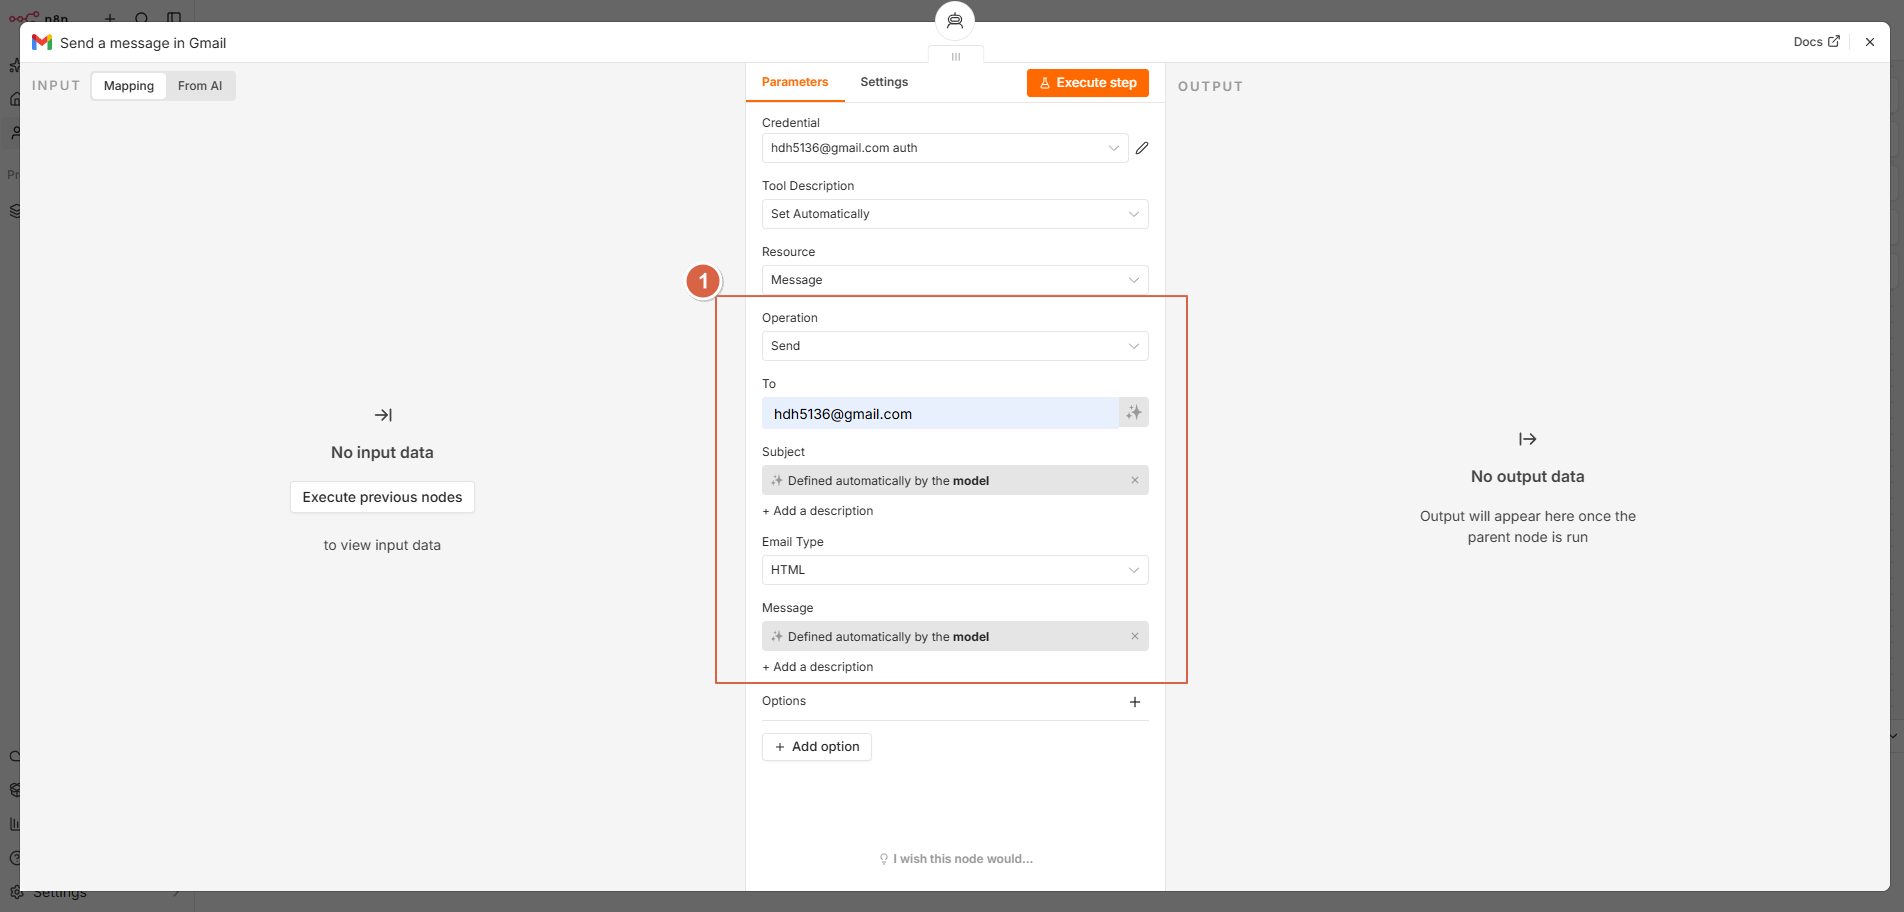Open the Tool Description dropdown

pos(955,214)
